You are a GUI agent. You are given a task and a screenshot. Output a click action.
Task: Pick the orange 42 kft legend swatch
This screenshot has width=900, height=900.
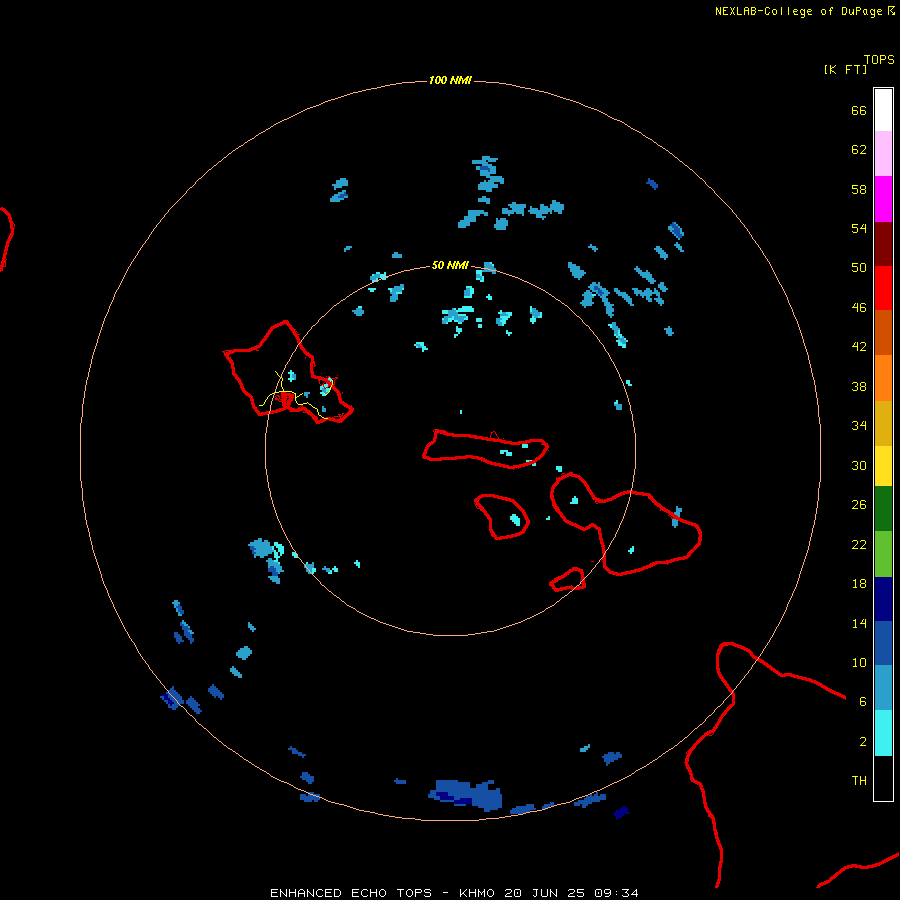[883, 378]
